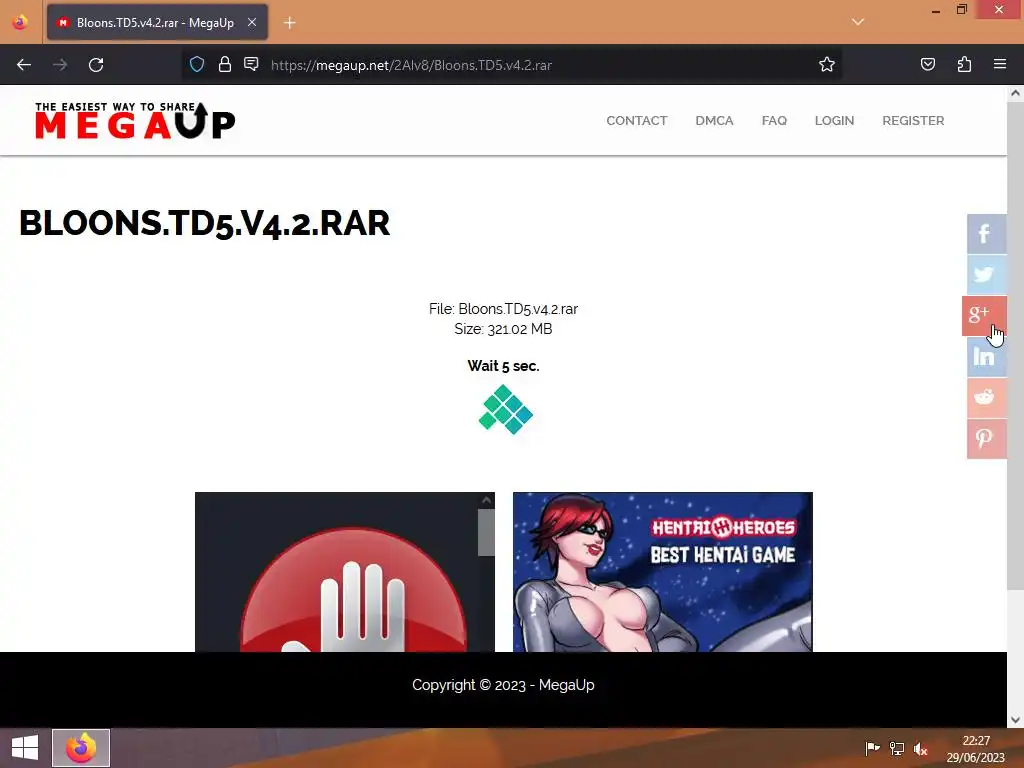Open the Action Center flag icon
1024x768 pixels.
(x=872, y=748)
